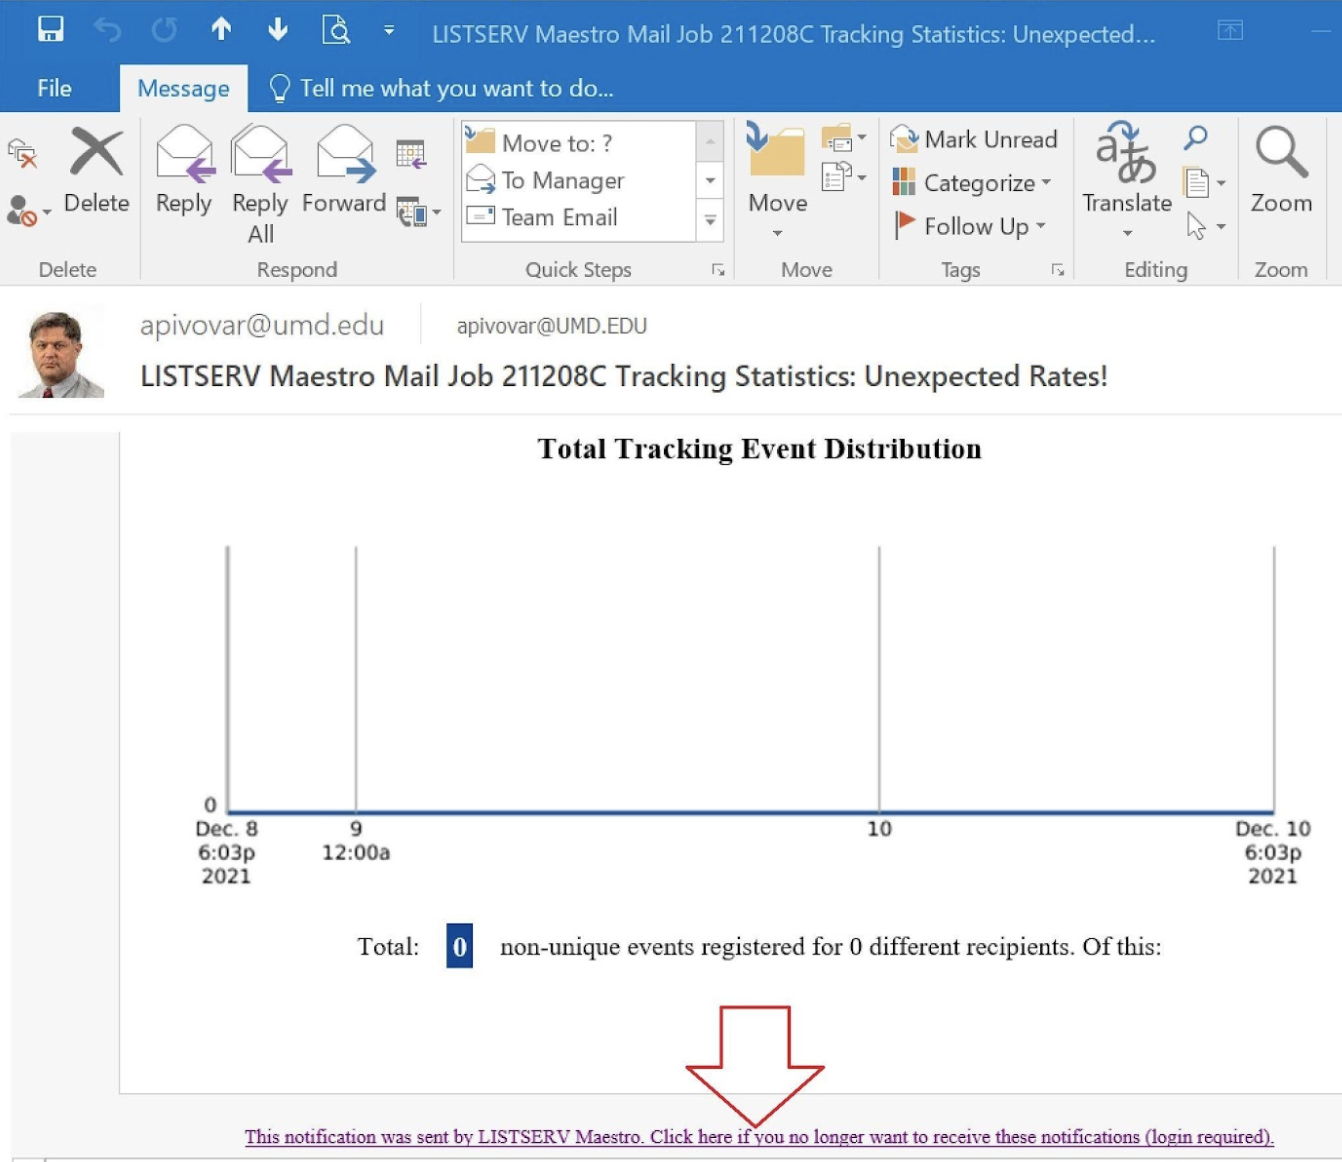1342x1162 pixels.
Task: Reply with a meeting icon
Action: click(x=411, y=153)
